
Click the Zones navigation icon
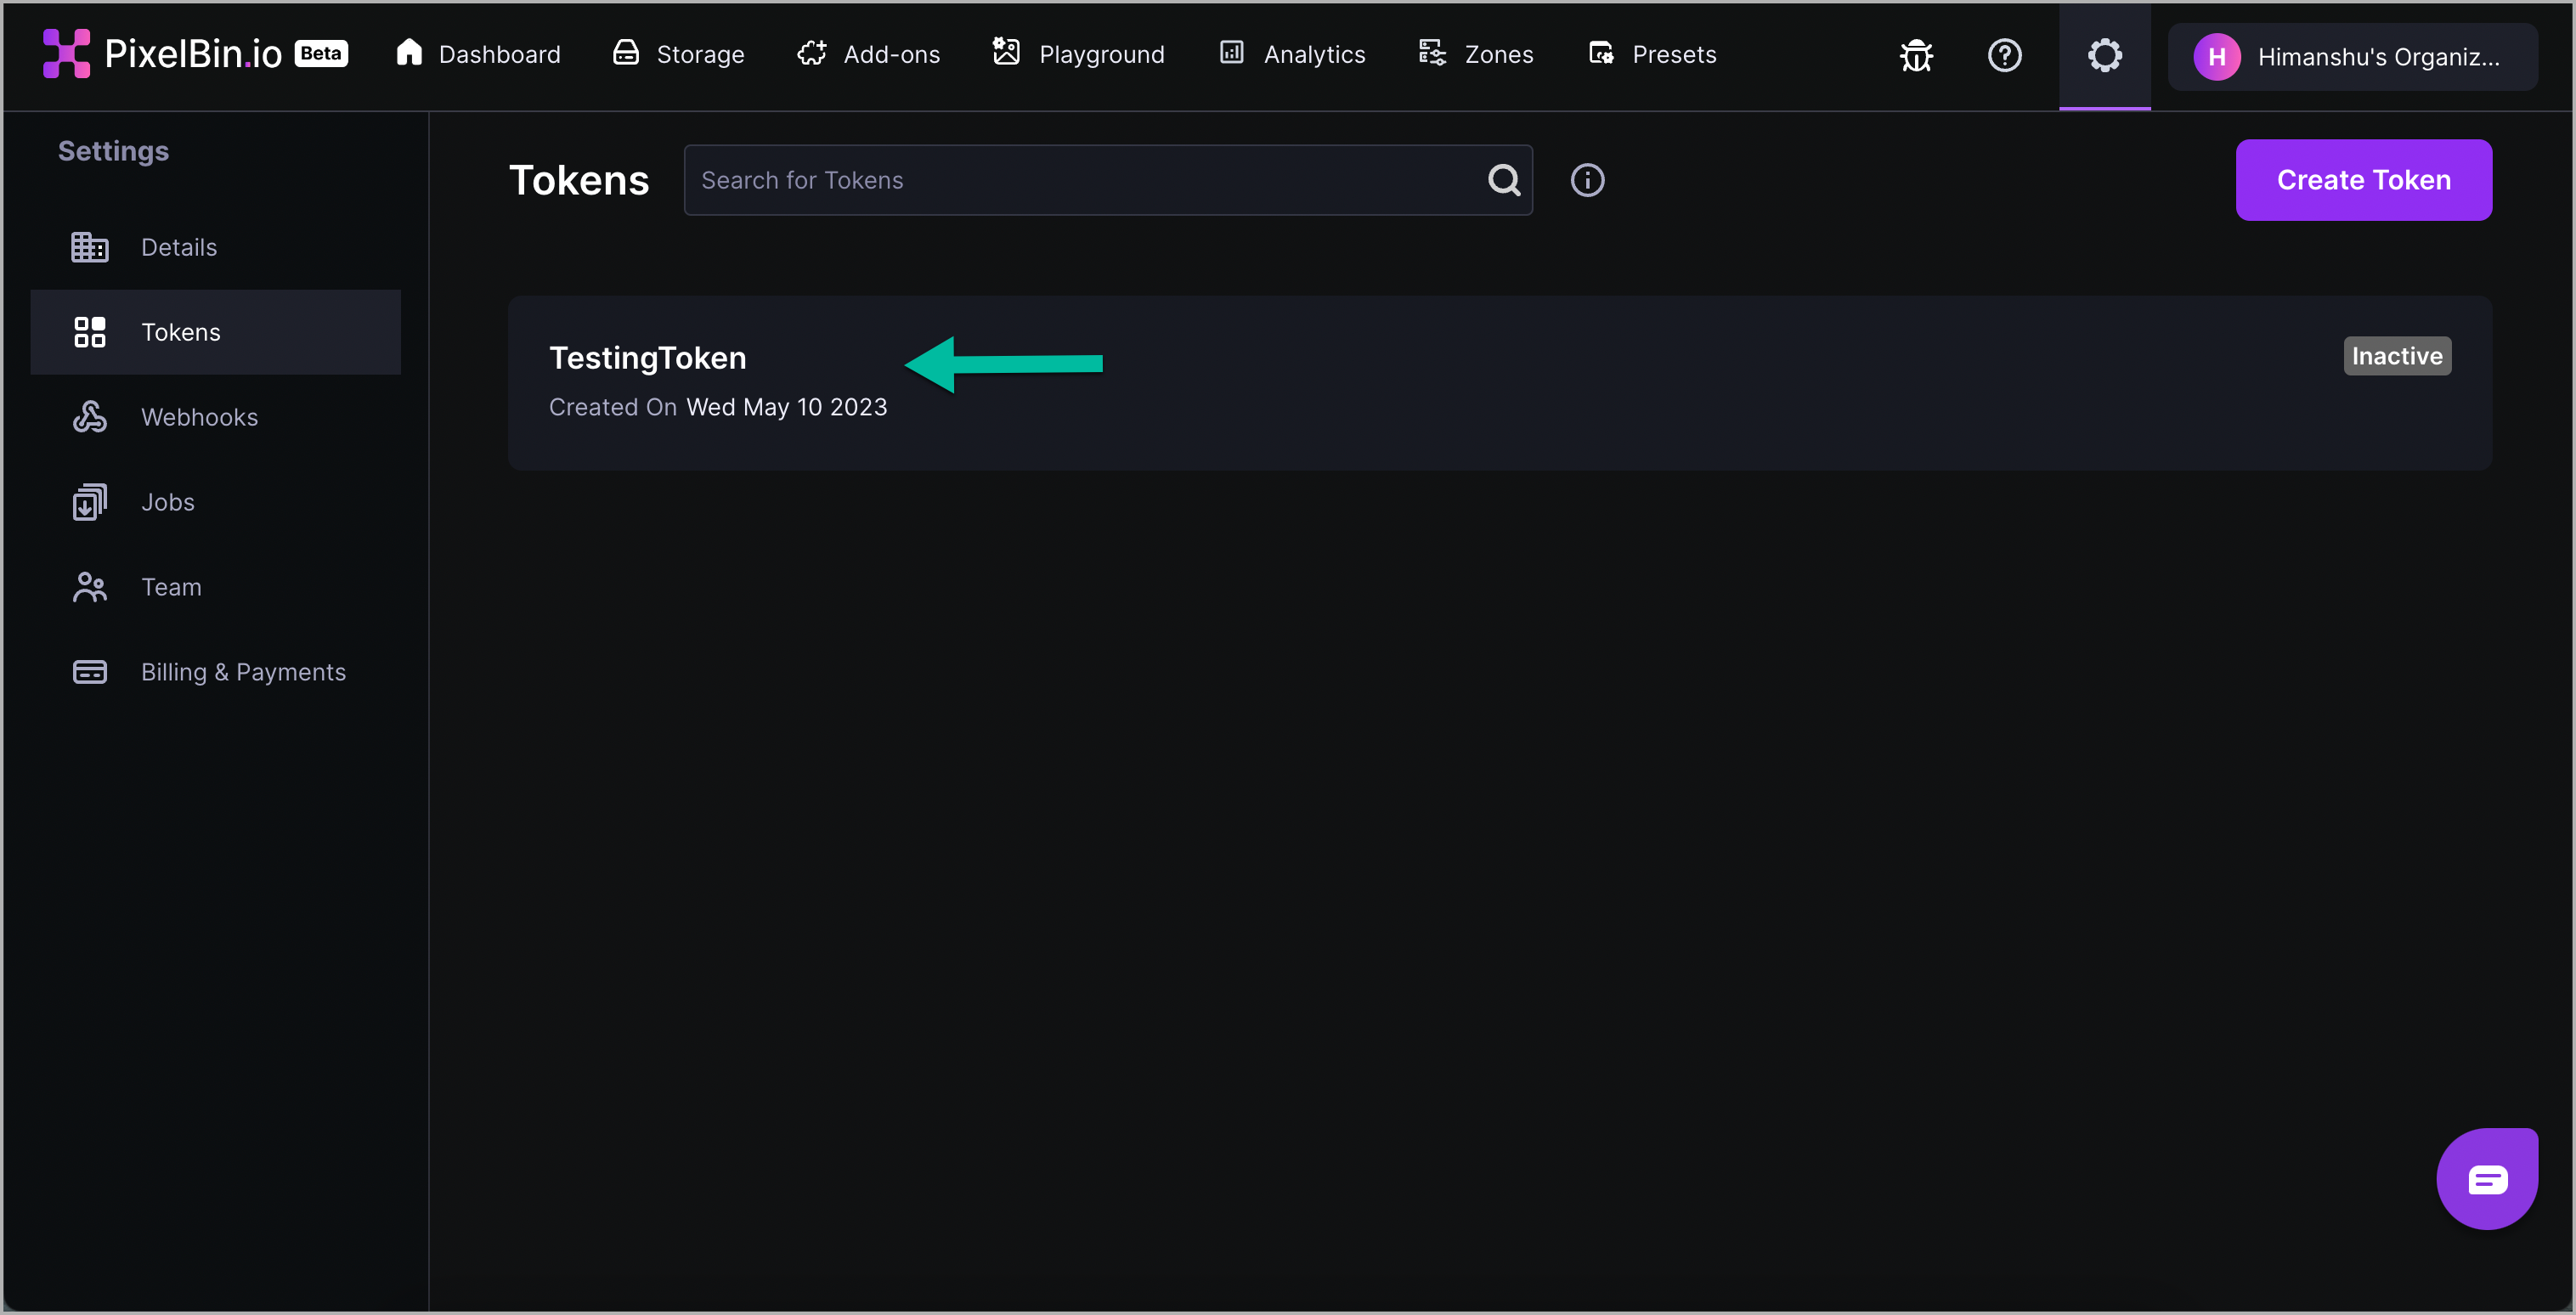click(x=1434, y=54)
